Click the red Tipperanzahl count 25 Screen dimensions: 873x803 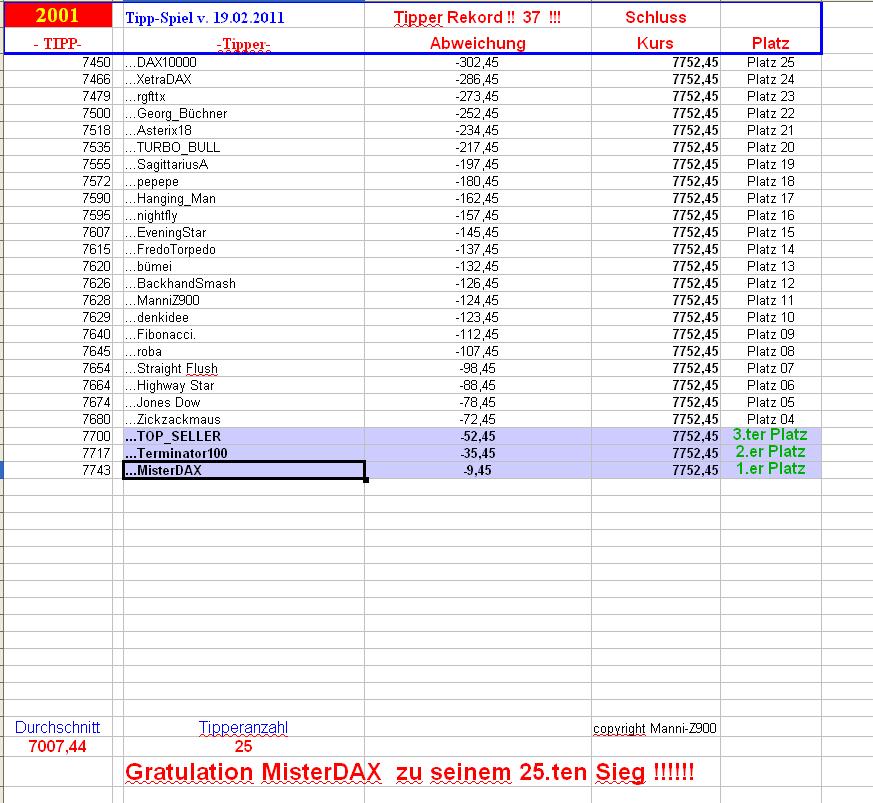pos(243,746)
